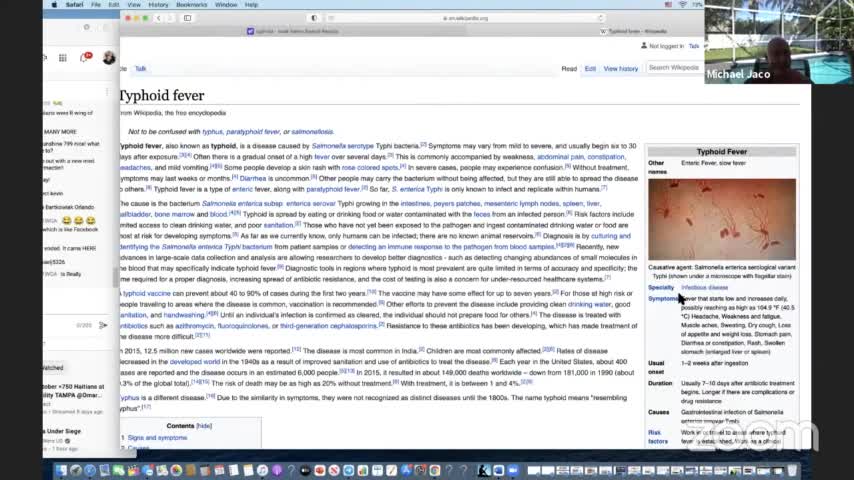Open the chat more options dots

click(x=107, y=92)
